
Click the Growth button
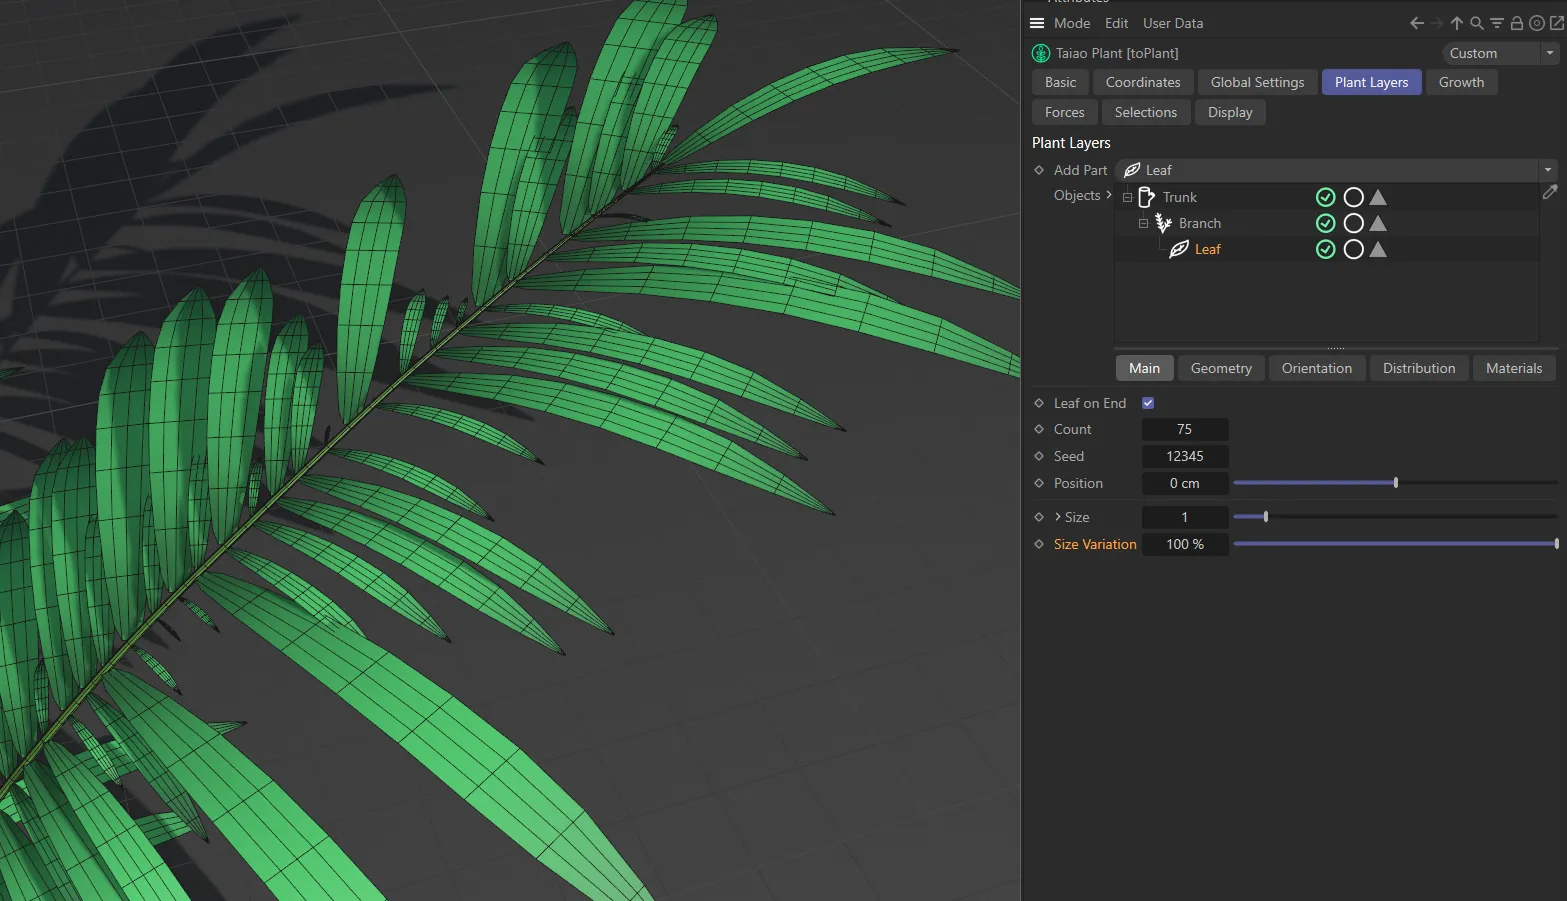pos(1461,82)
